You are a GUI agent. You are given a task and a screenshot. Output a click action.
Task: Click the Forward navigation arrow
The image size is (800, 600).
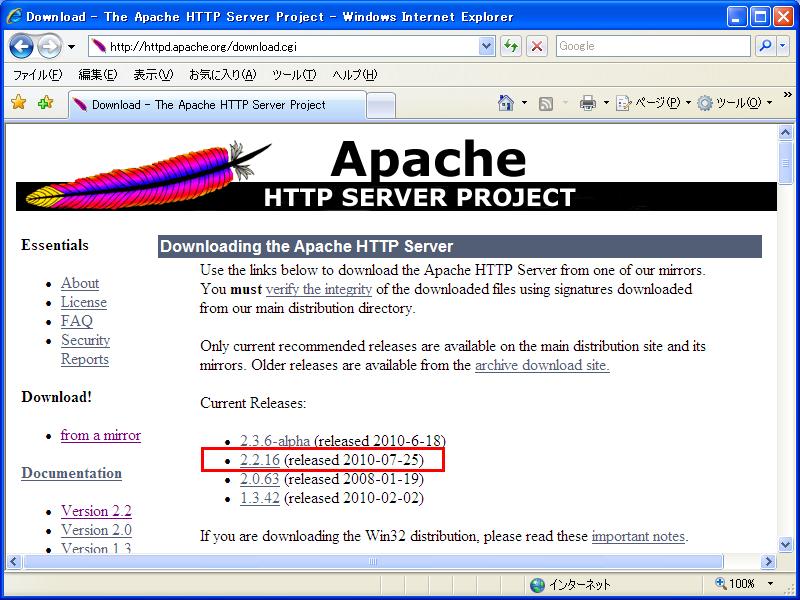click(49, 46)
